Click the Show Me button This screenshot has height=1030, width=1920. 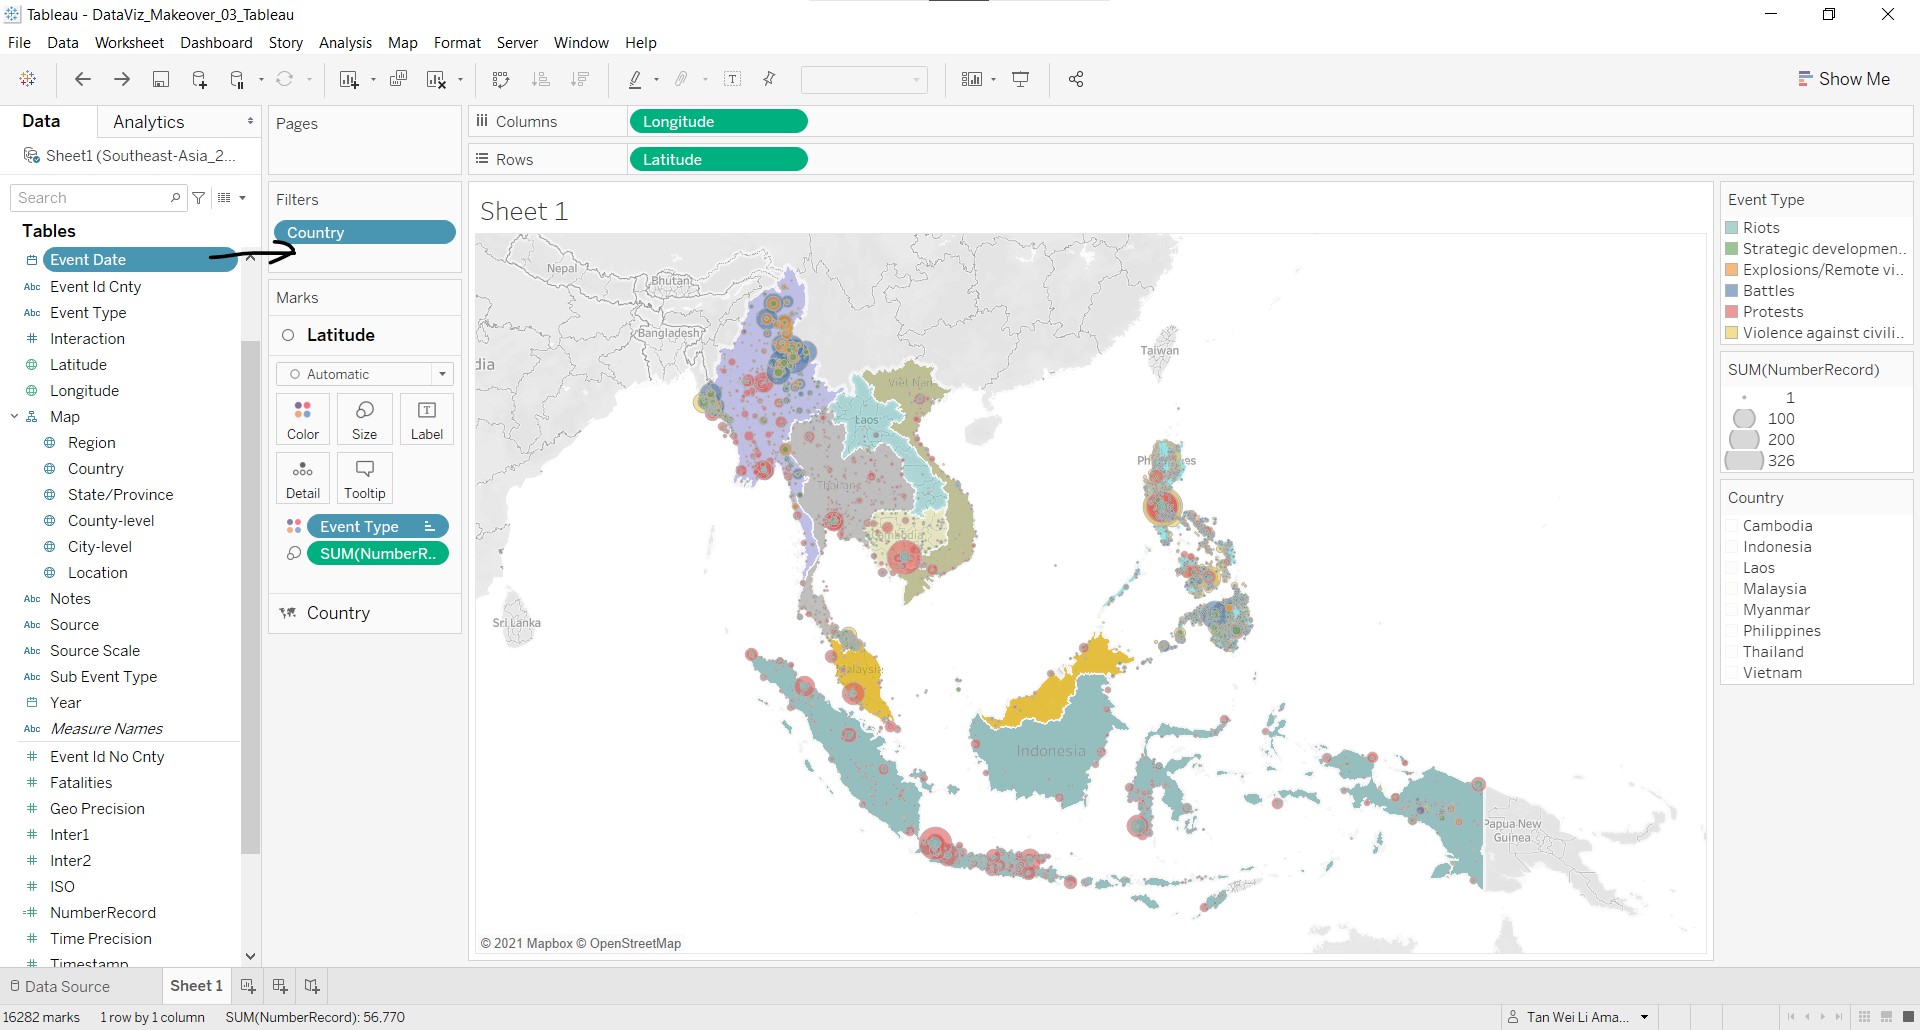[1844, 79]
